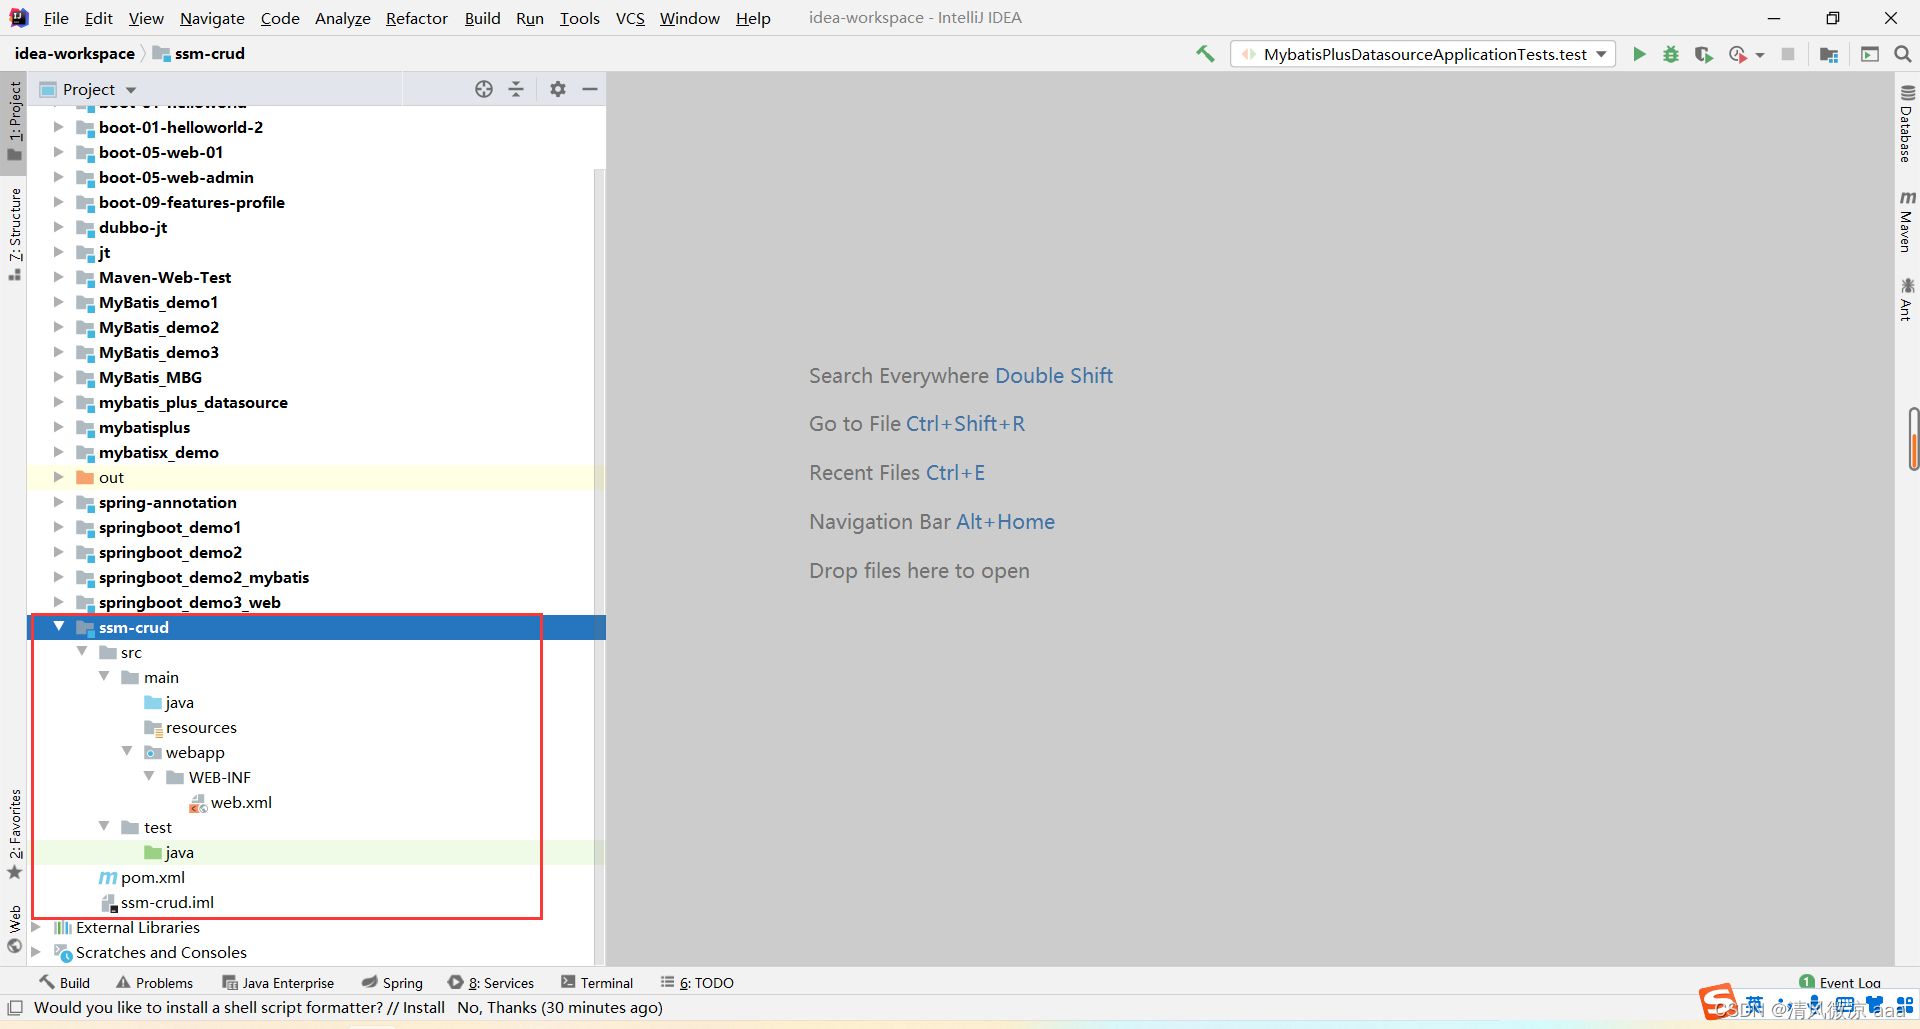Open the Maven tool window
Viewport: 1920px width, 1029px height.
pyautogui.click(x=1907, y=221)
